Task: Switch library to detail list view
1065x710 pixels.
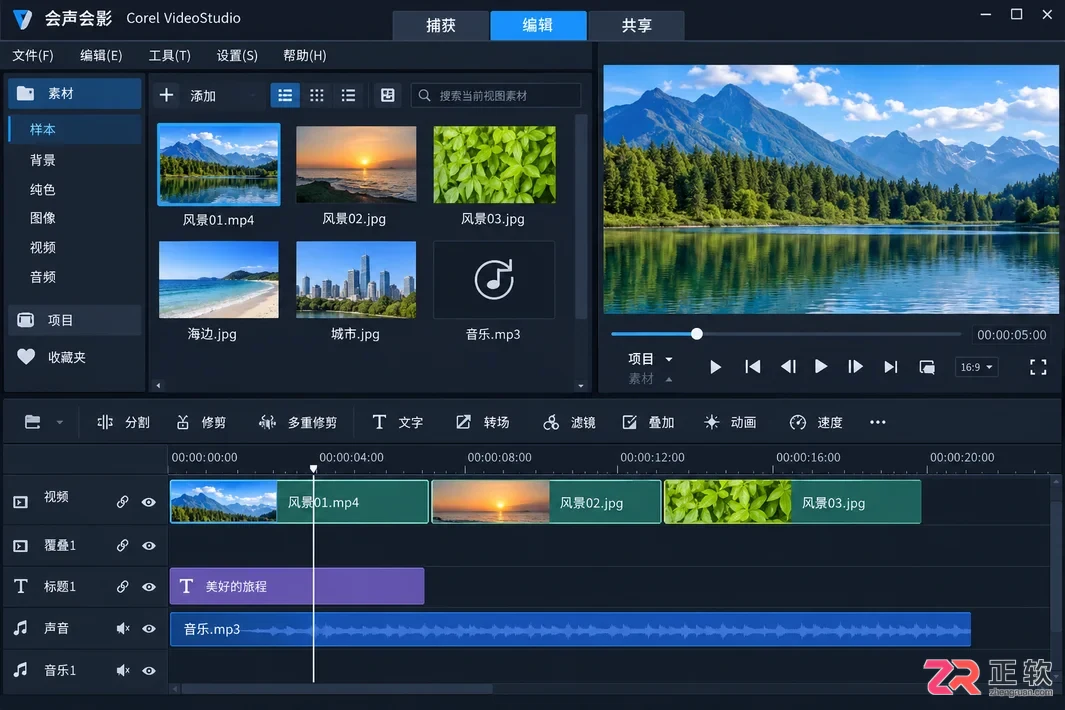Action: (x=348, y=96)
